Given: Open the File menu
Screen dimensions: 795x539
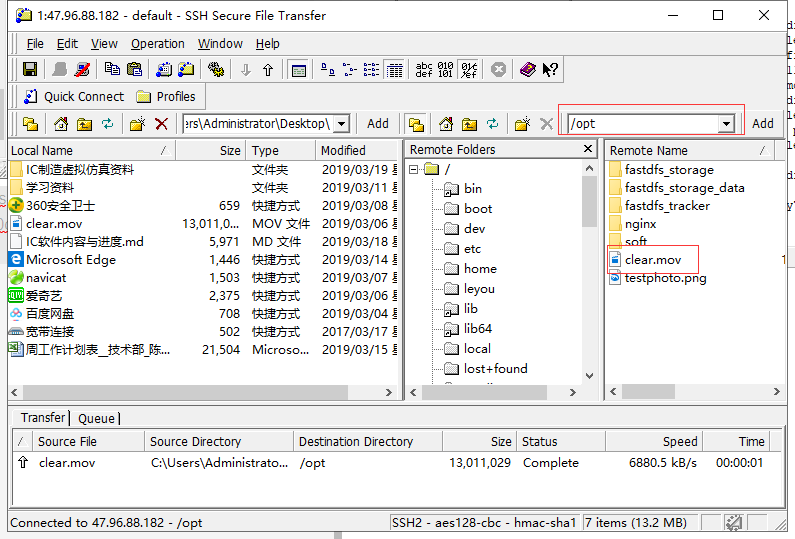Looking at the screenshot, I should tap(35, 44).
